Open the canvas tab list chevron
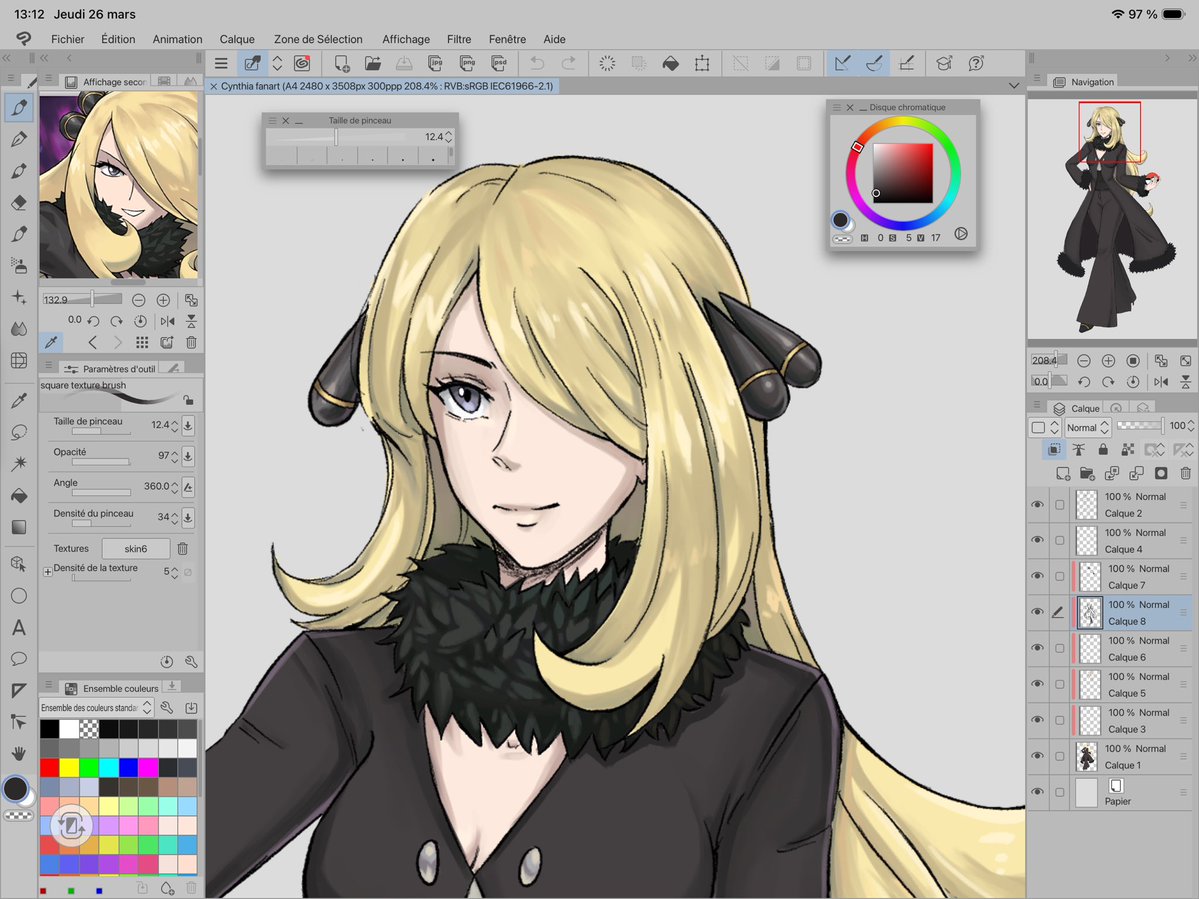This screenshot has height=899, width=1199. [x=1014, y=86]
